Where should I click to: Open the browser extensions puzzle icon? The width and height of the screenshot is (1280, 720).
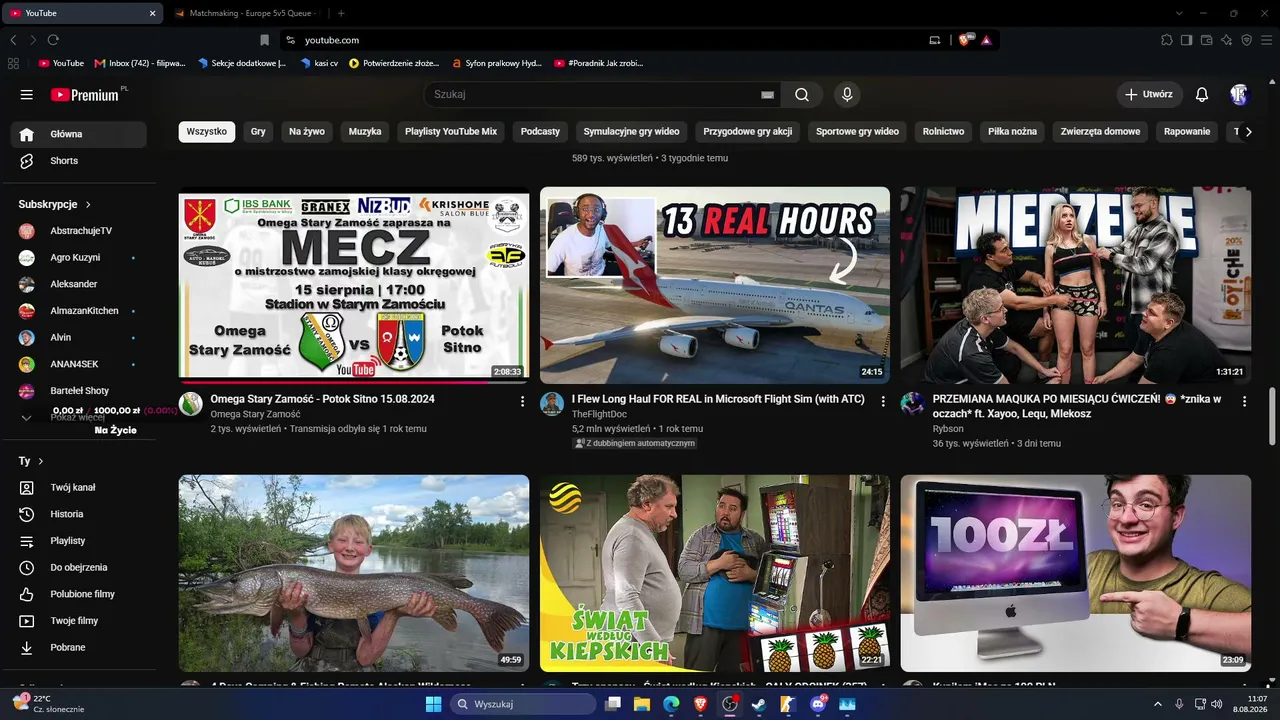click(1167, 40)
